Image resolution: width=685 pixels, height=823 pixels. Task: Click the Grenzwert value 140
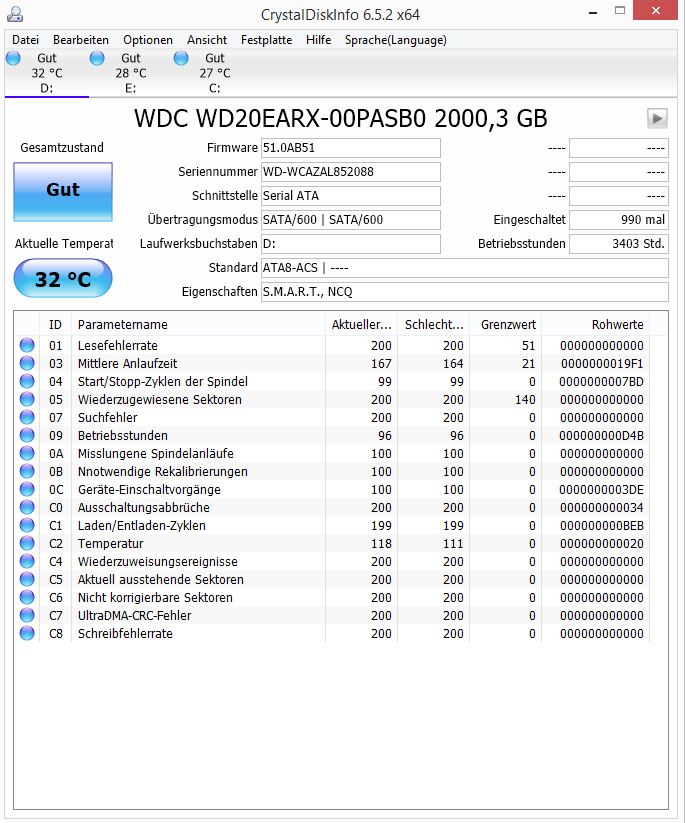pos(525,400)
